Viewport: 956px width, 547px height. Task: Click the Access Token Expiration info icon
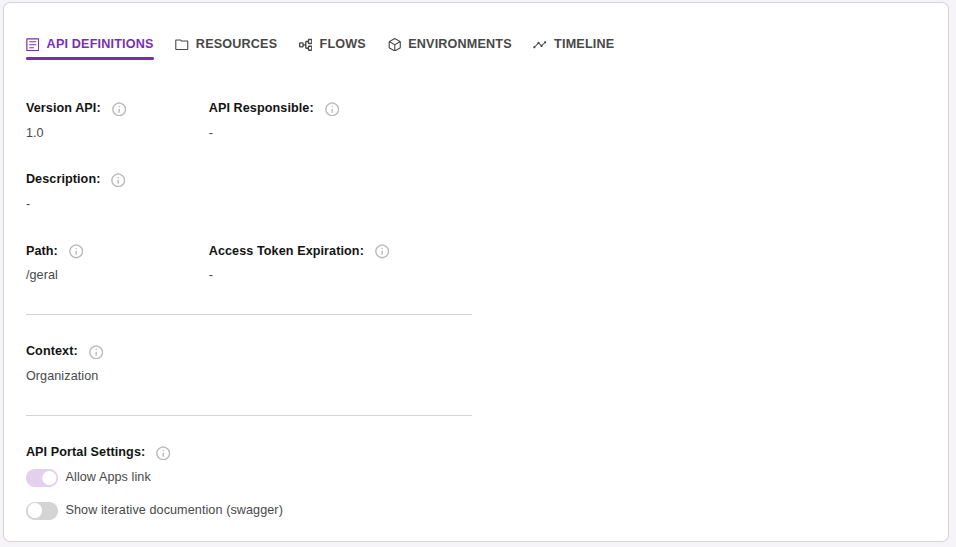(x=382, y=252)
